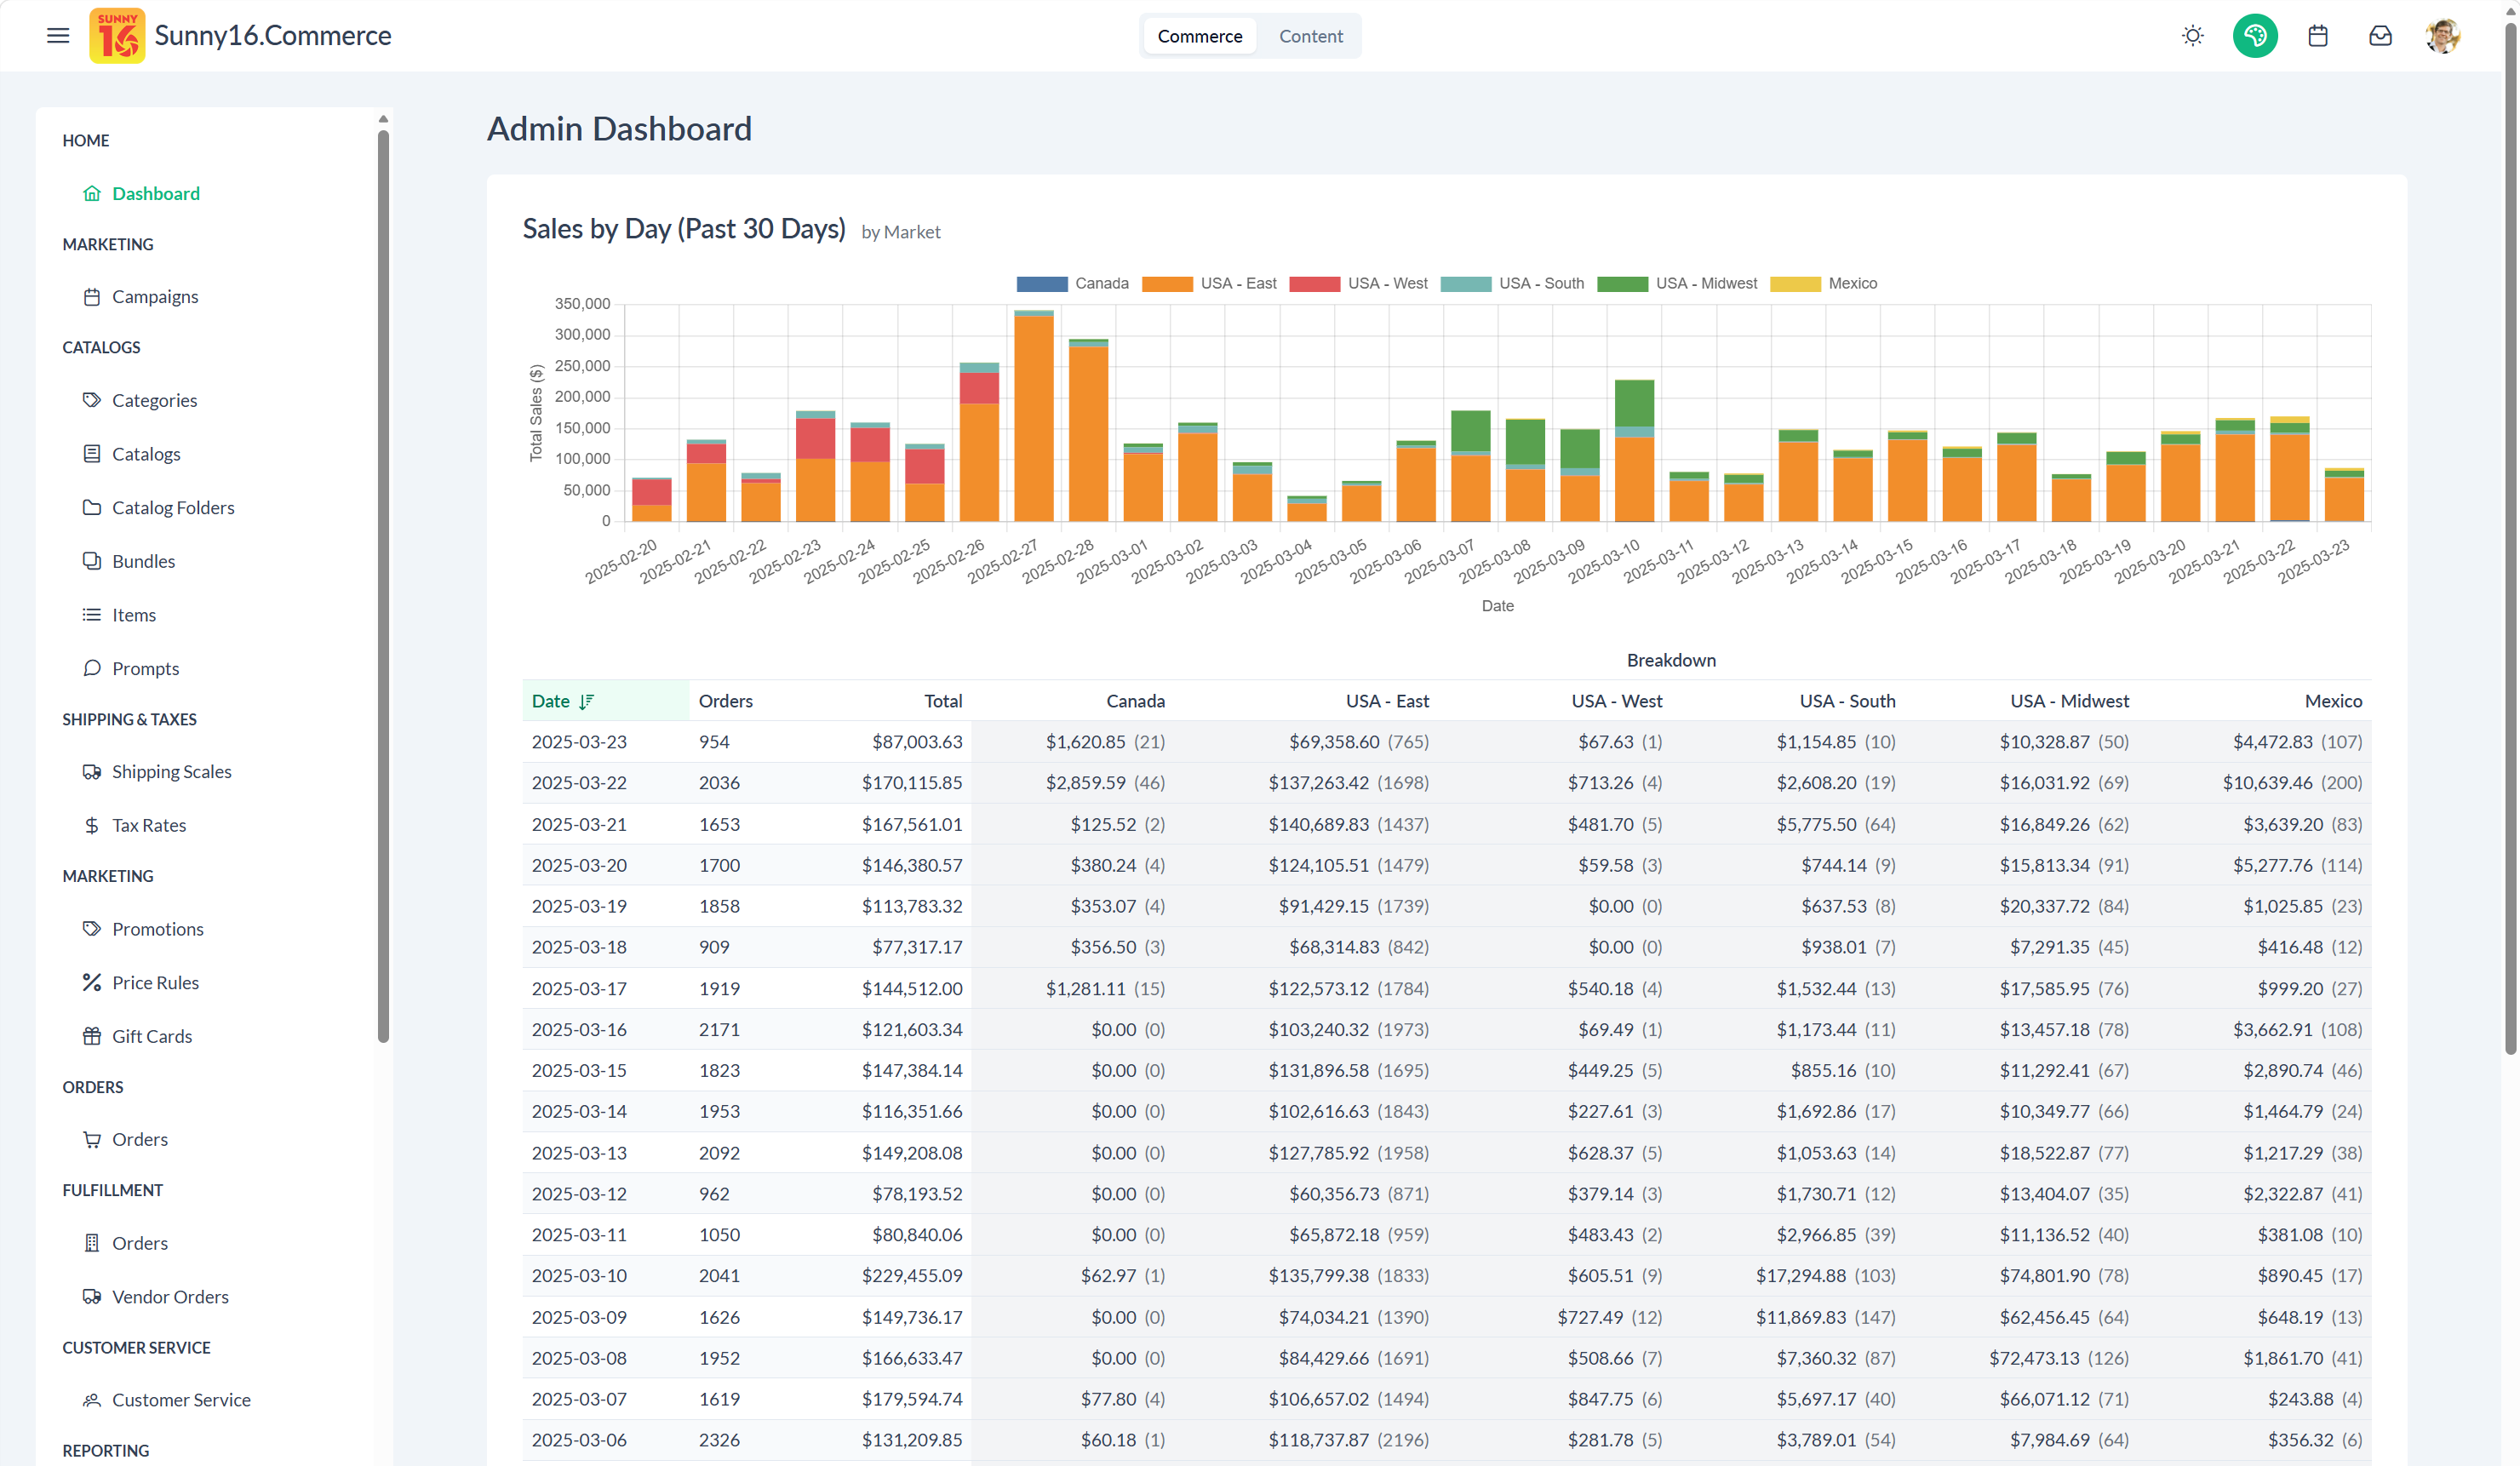The image size is (2520, 1466).
Task: Click the 2025-03-10 bar in chart
Action: [1634, 451]
